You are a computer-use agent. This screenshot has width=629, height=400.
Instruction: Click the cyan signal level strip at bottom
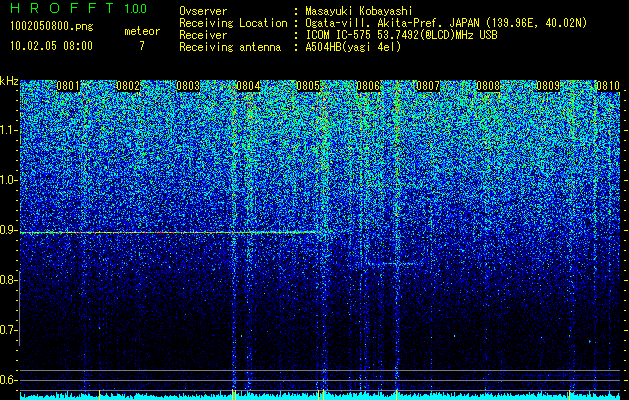pos(320,396)
